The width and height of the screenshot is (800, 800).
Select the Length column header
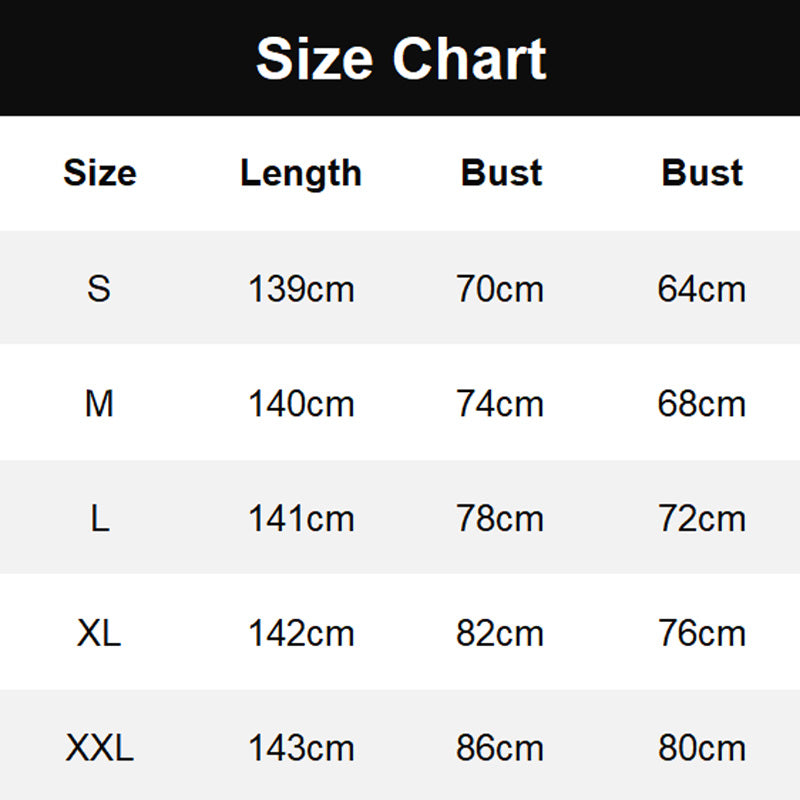pos(300,173)
